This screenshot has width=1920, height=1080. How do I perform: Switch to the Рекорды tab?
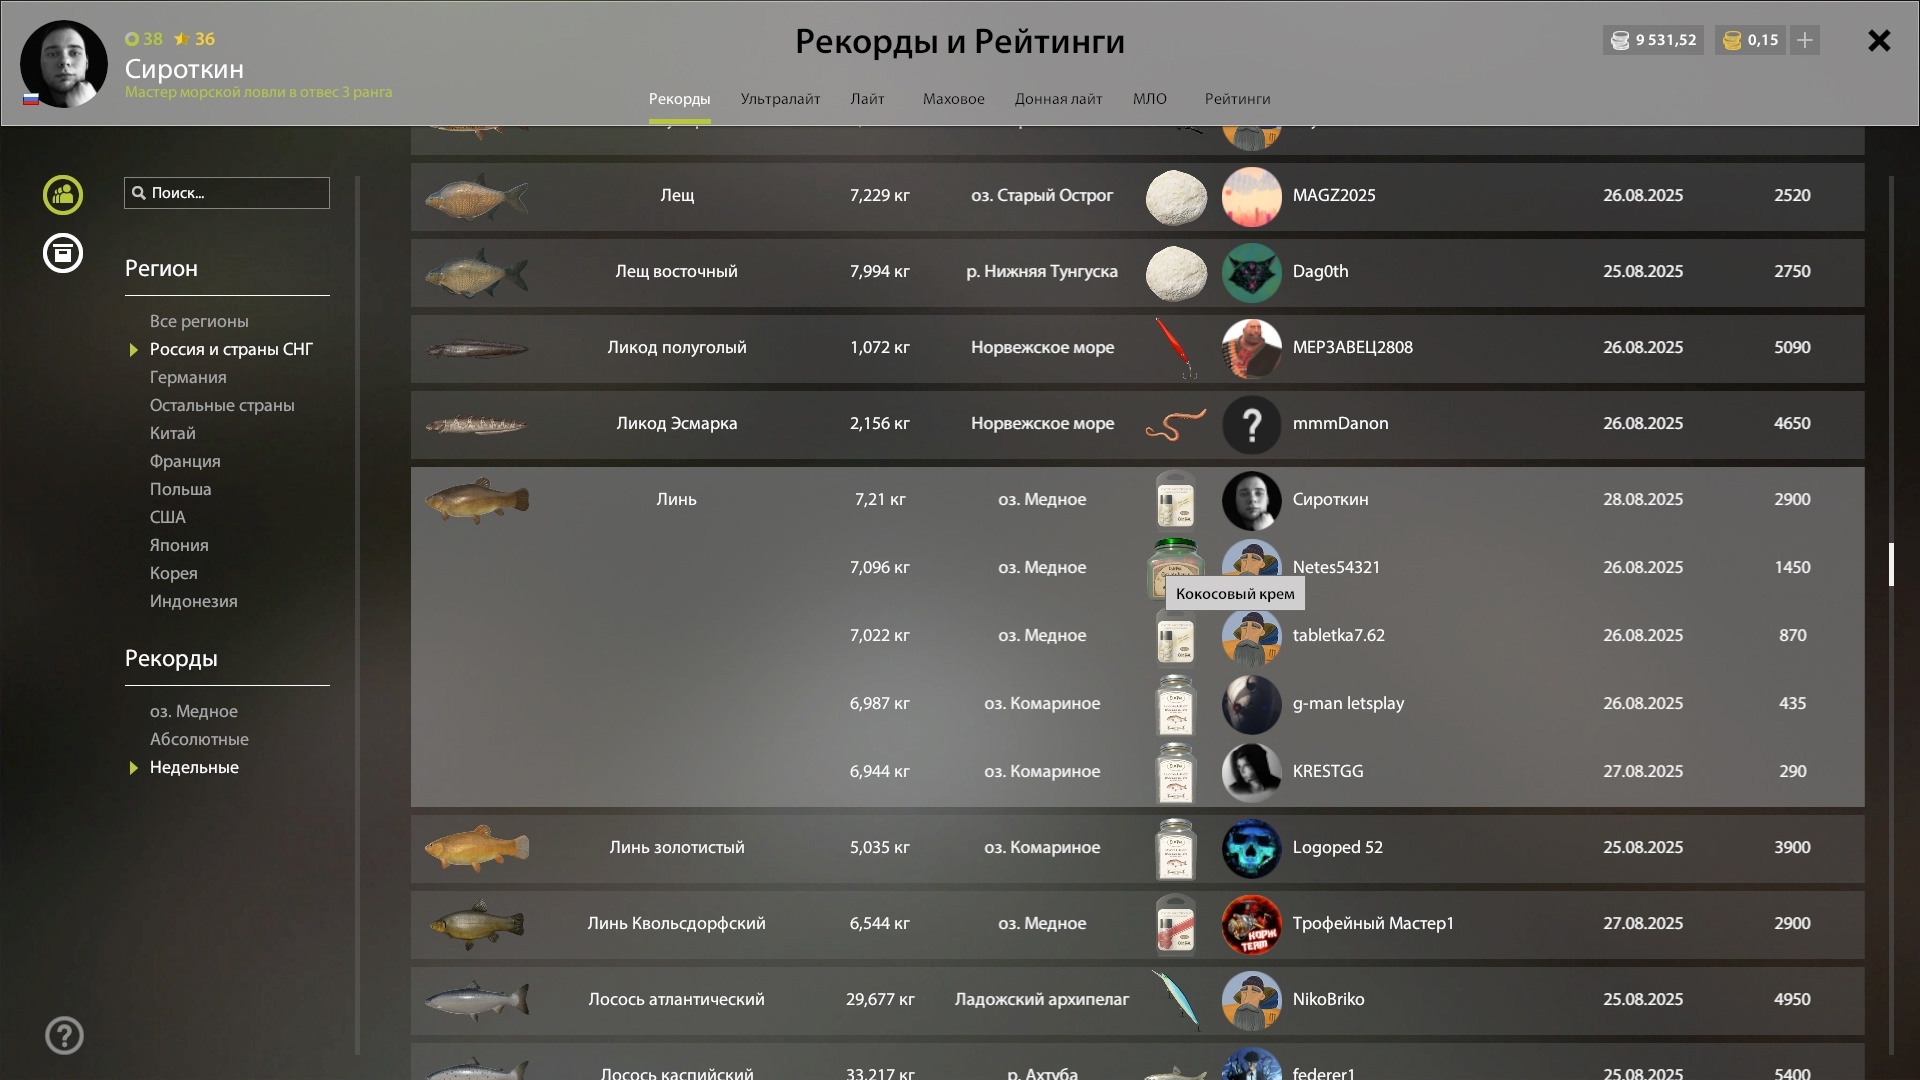pyautogui.click(x=679, y=99)
